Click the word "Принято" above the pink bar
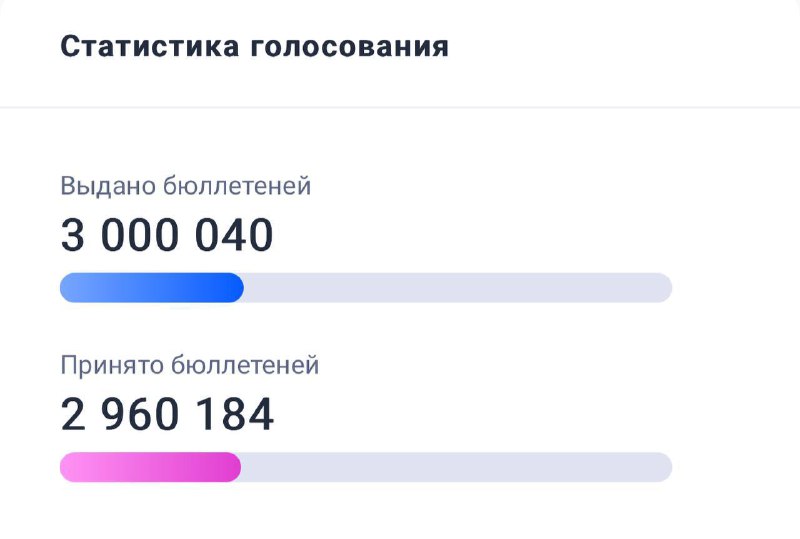 tap(112, 365)
